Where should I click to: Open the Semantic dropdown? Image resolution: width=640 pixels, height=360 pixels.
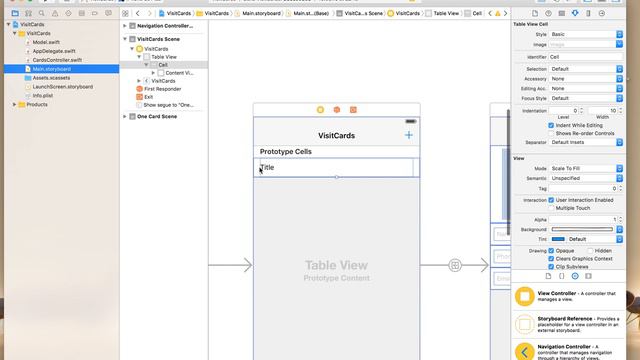pyautogui.click(x=586, y=178)
